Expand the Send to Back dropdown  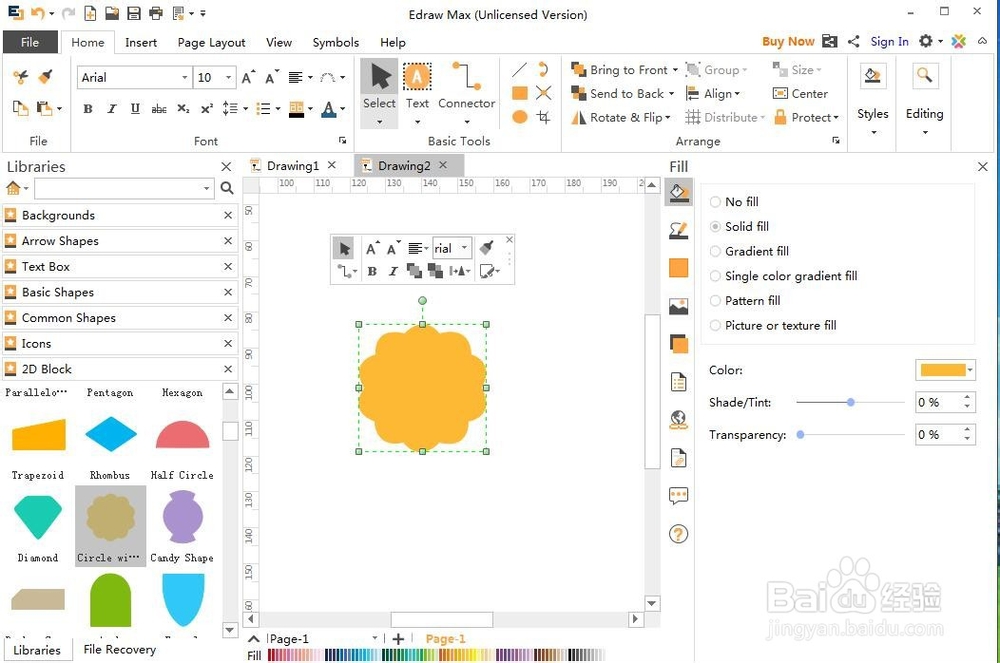coord(672,94)
